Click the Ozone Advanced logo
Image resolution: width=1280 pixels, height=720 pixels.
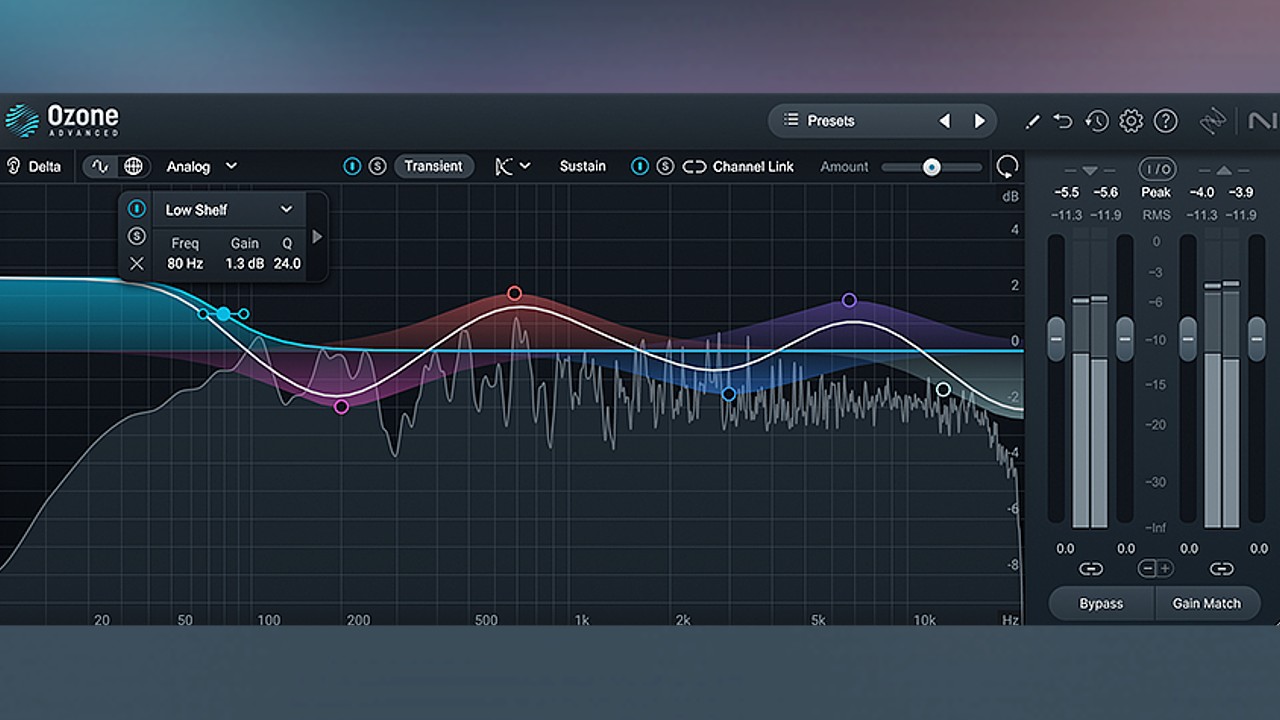[62, 120]
